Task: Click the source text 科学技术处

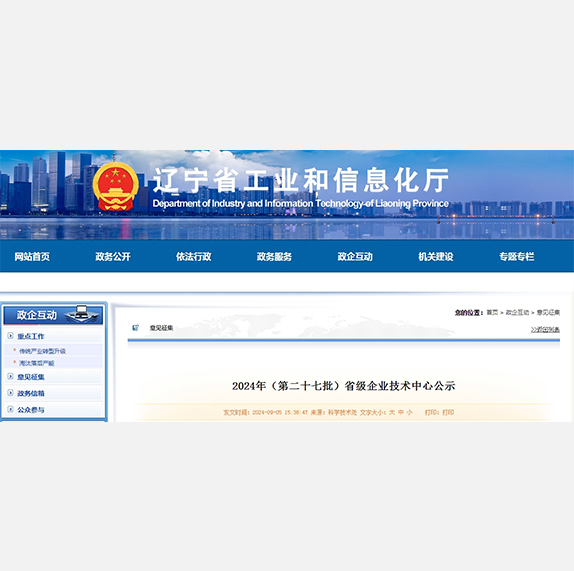Action: (x=342, y=412)
